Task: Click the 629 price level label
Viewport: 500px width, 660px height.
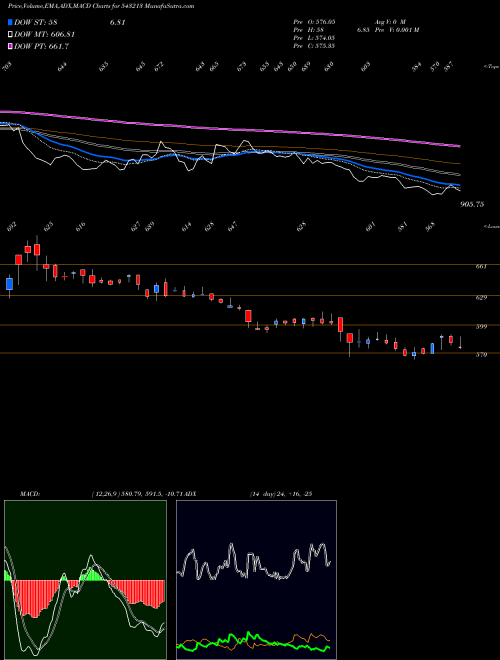Action: click(481, 298)
